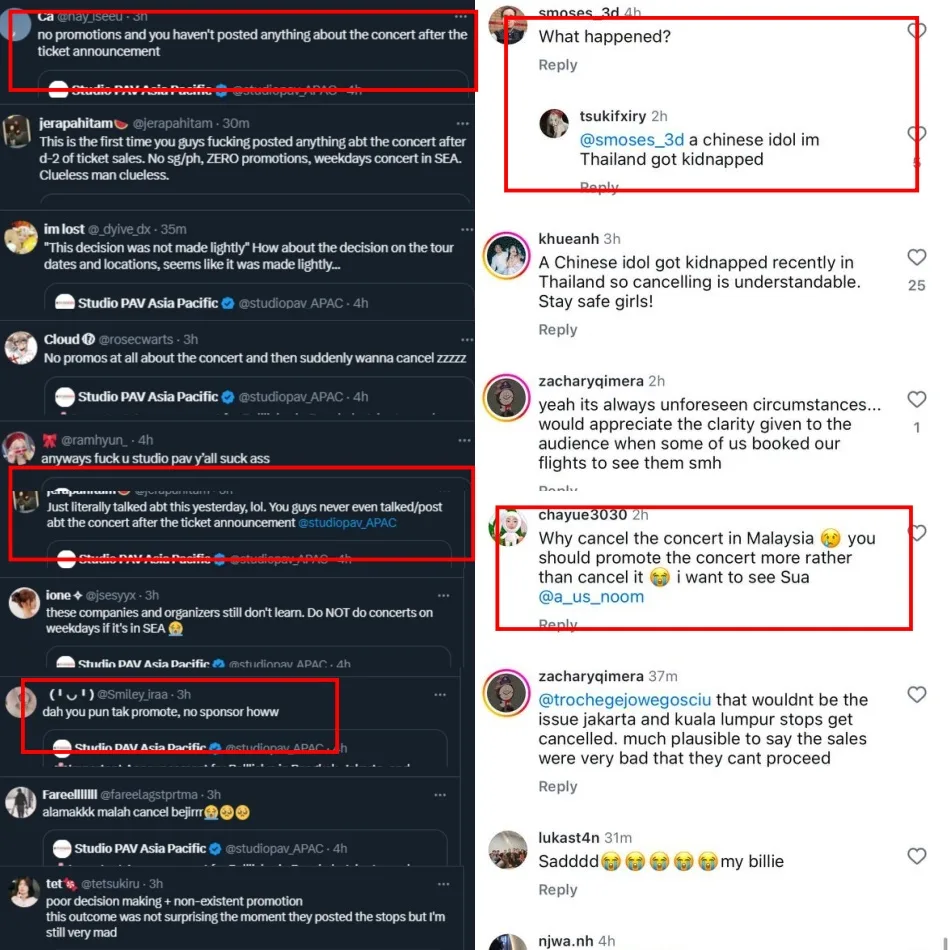View tsukifxiry's profile avatar

tap(554, 123)
